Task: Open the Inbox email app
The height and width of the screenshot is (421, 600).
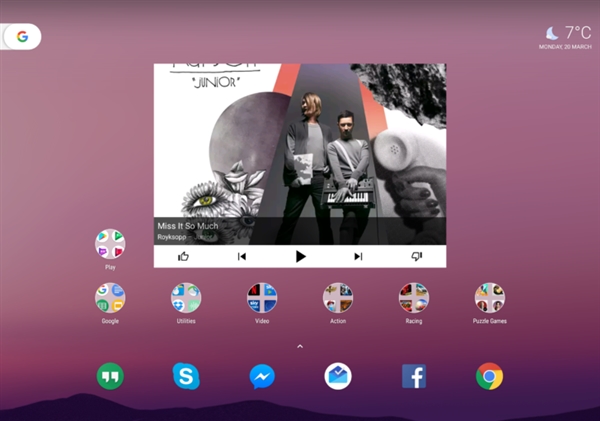Action: [x=338, y=376]
